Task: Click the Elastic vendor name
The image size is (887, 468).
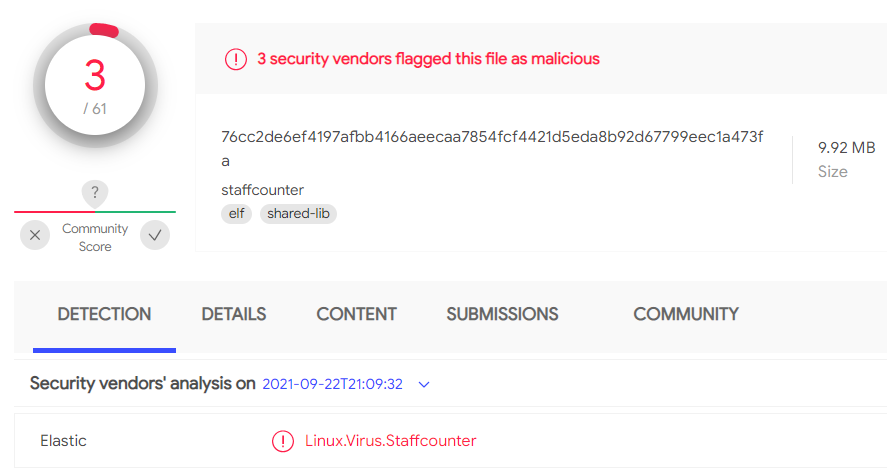Action: (x=63, y=441)
